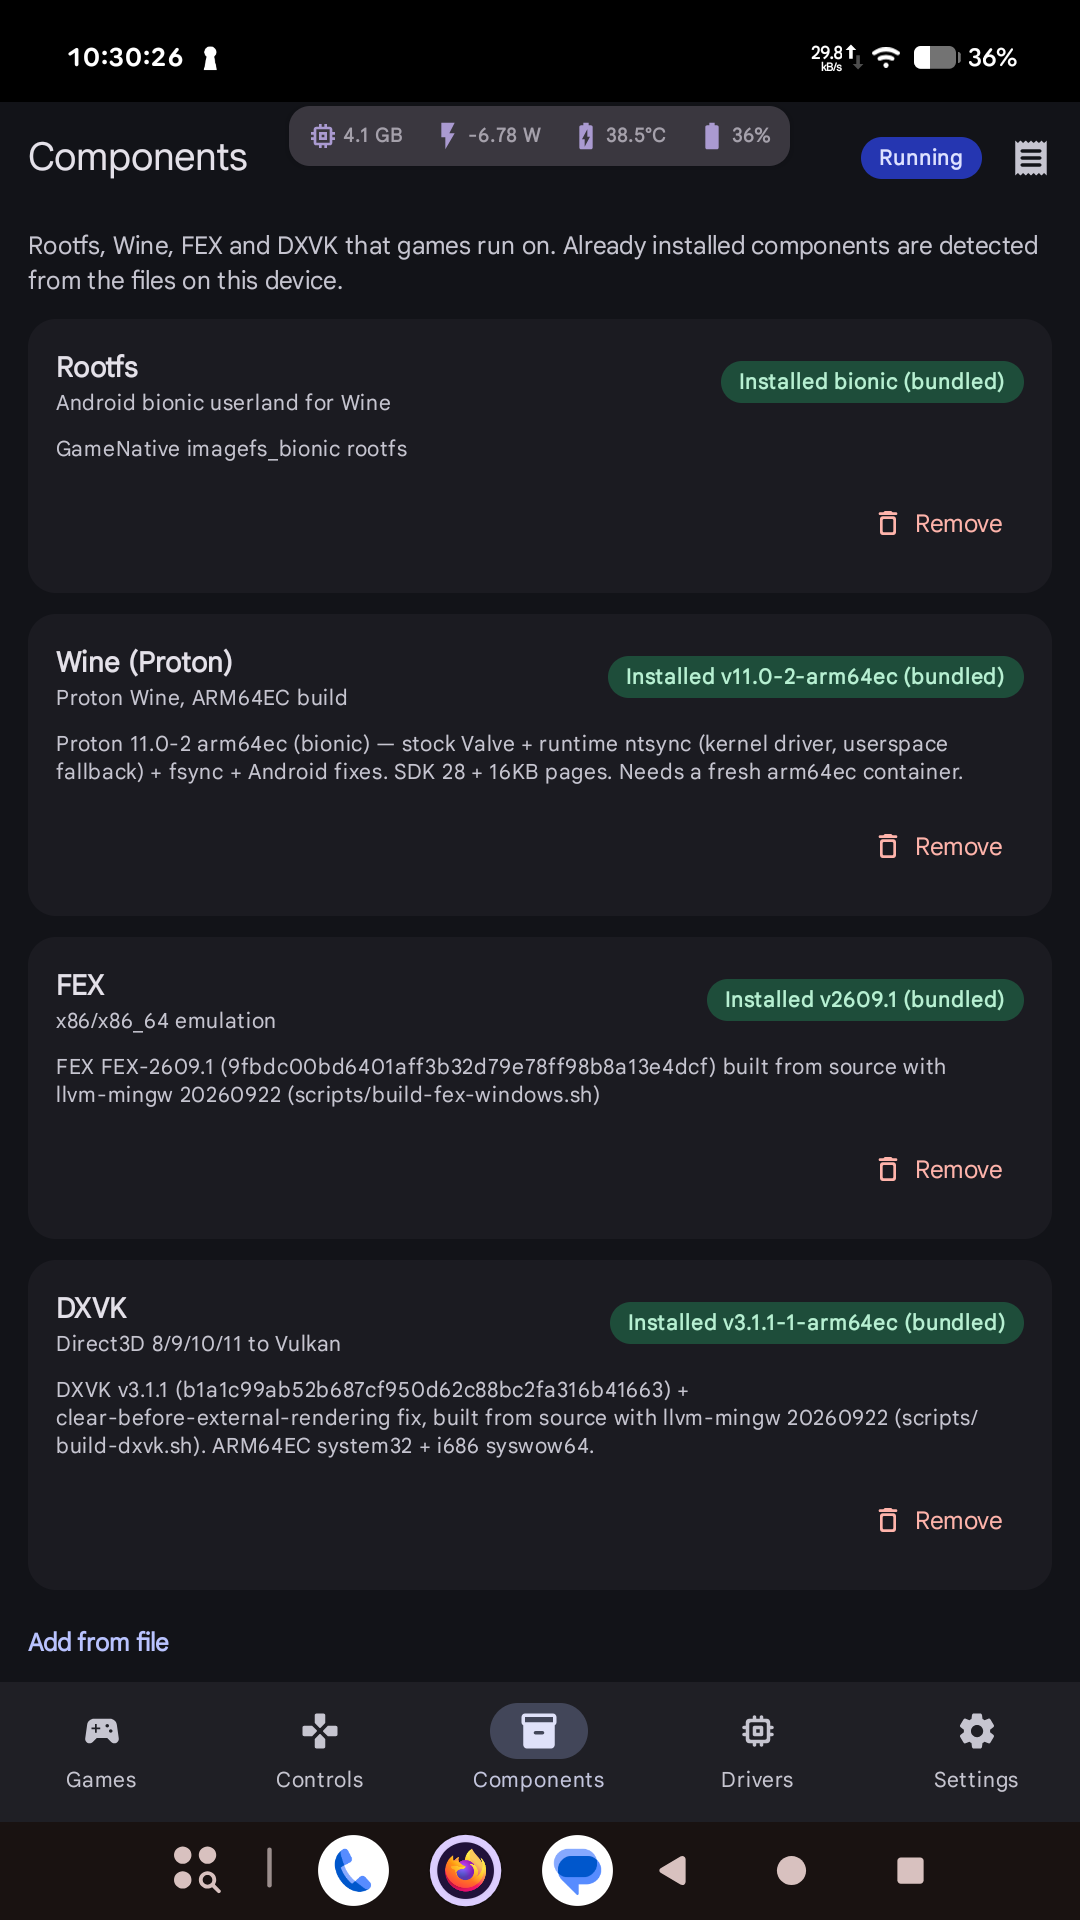This screenshot has width=1080, height=1920.
Task: Tap the Installed v2609.1 (bundled) FEX badge
Action: tap(865, 1000)
